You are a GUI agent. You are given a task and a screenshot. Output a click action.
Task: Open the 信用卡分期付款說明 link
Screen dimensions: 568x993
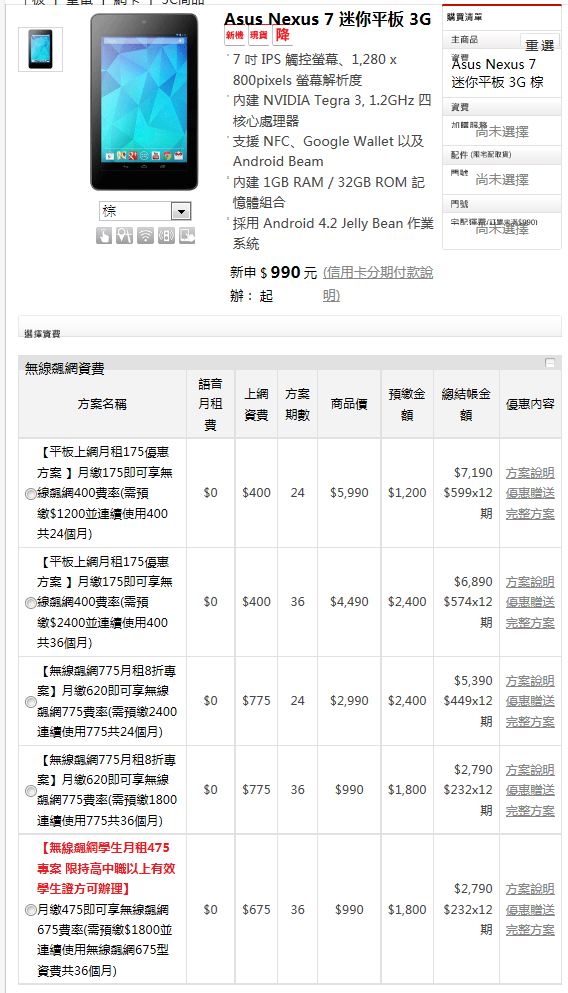378,283
